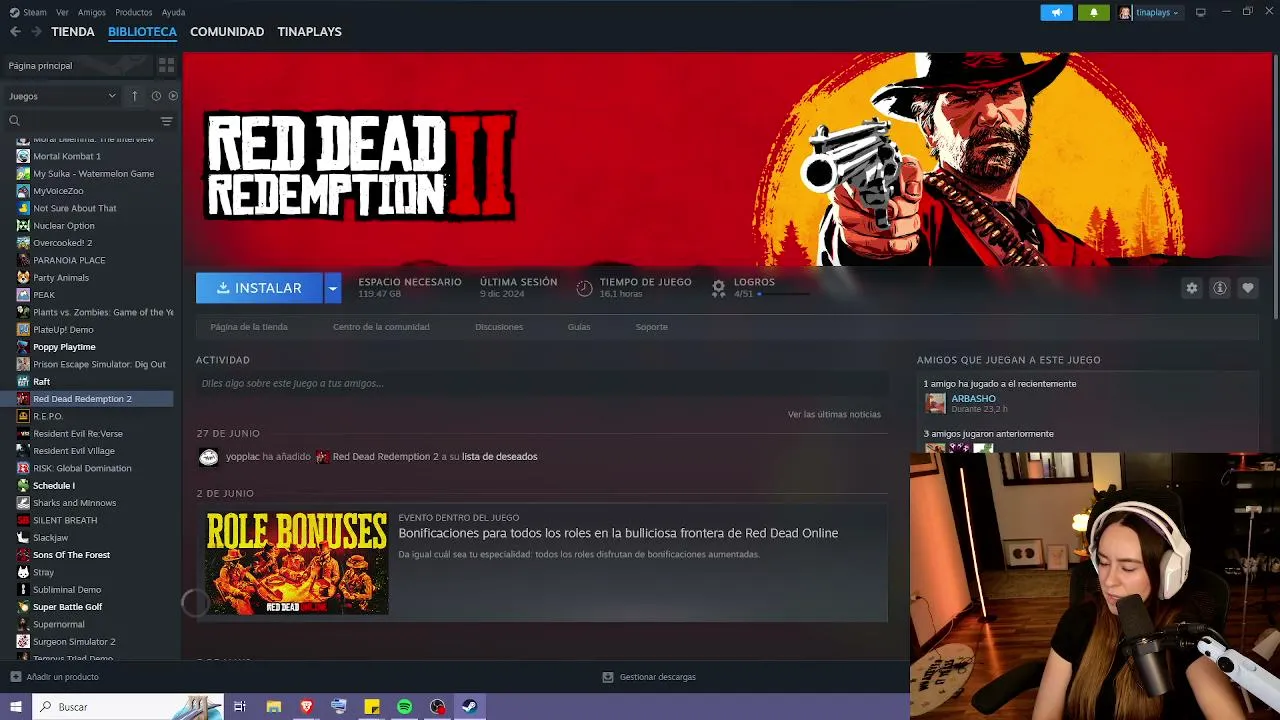This screenshot has height=720, width=1280.
Task: Click the Logros achievement progress bar
Action: pyautogui.click(x=783, y=294)
